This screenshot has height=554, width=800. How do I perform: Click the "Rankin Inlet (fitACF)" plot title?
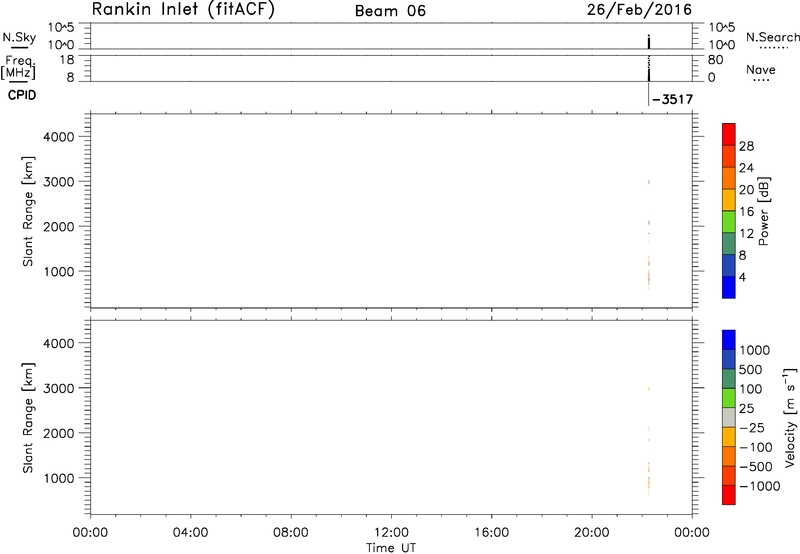(183, 9)
